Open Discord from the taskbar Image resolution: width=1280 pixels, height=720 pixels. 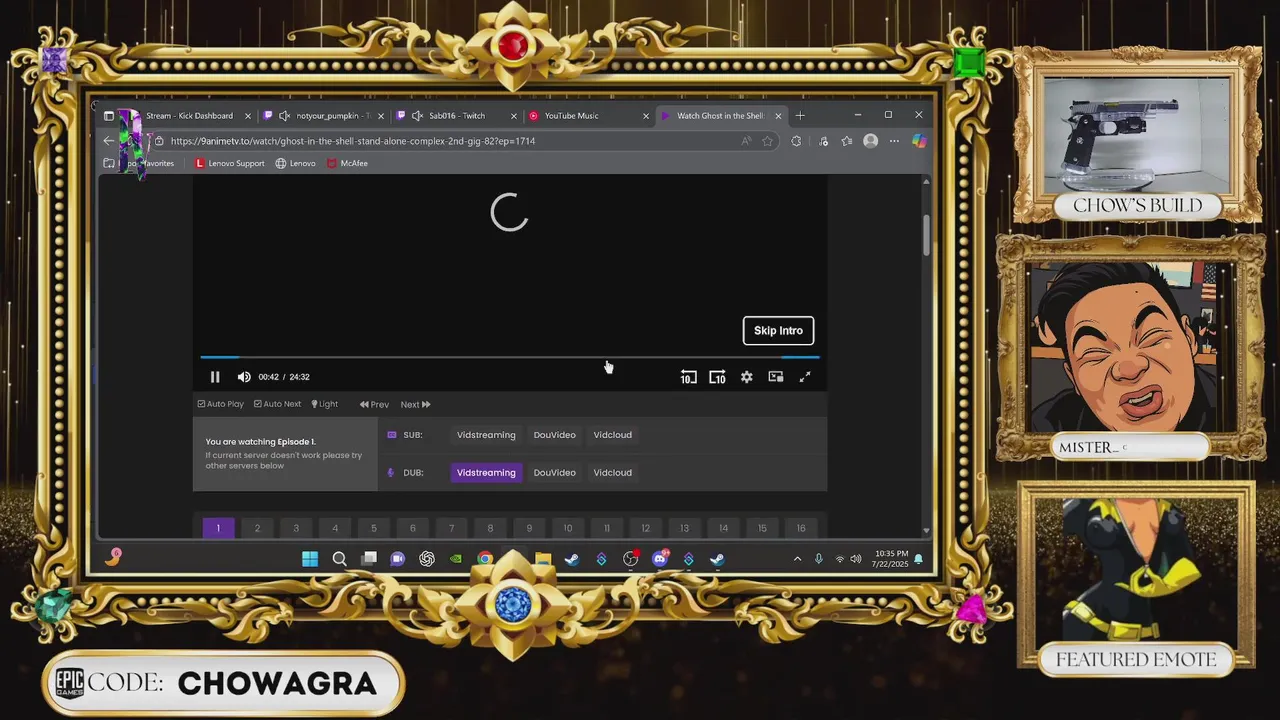(x=660, y=559)
